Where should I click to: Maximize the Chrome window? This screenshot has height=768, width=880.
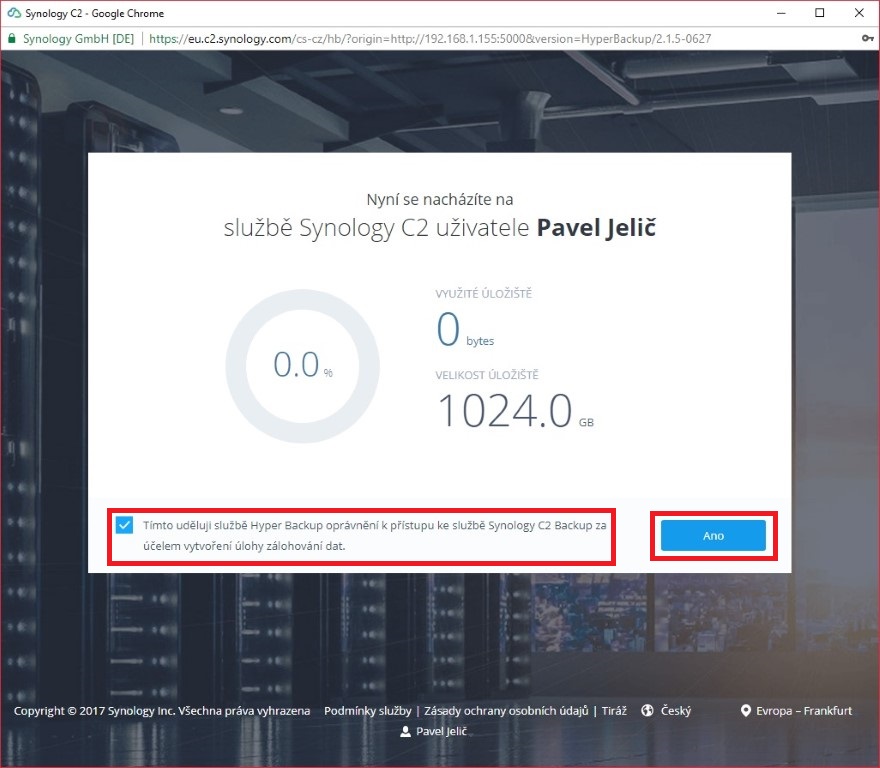tap(819, 13)
